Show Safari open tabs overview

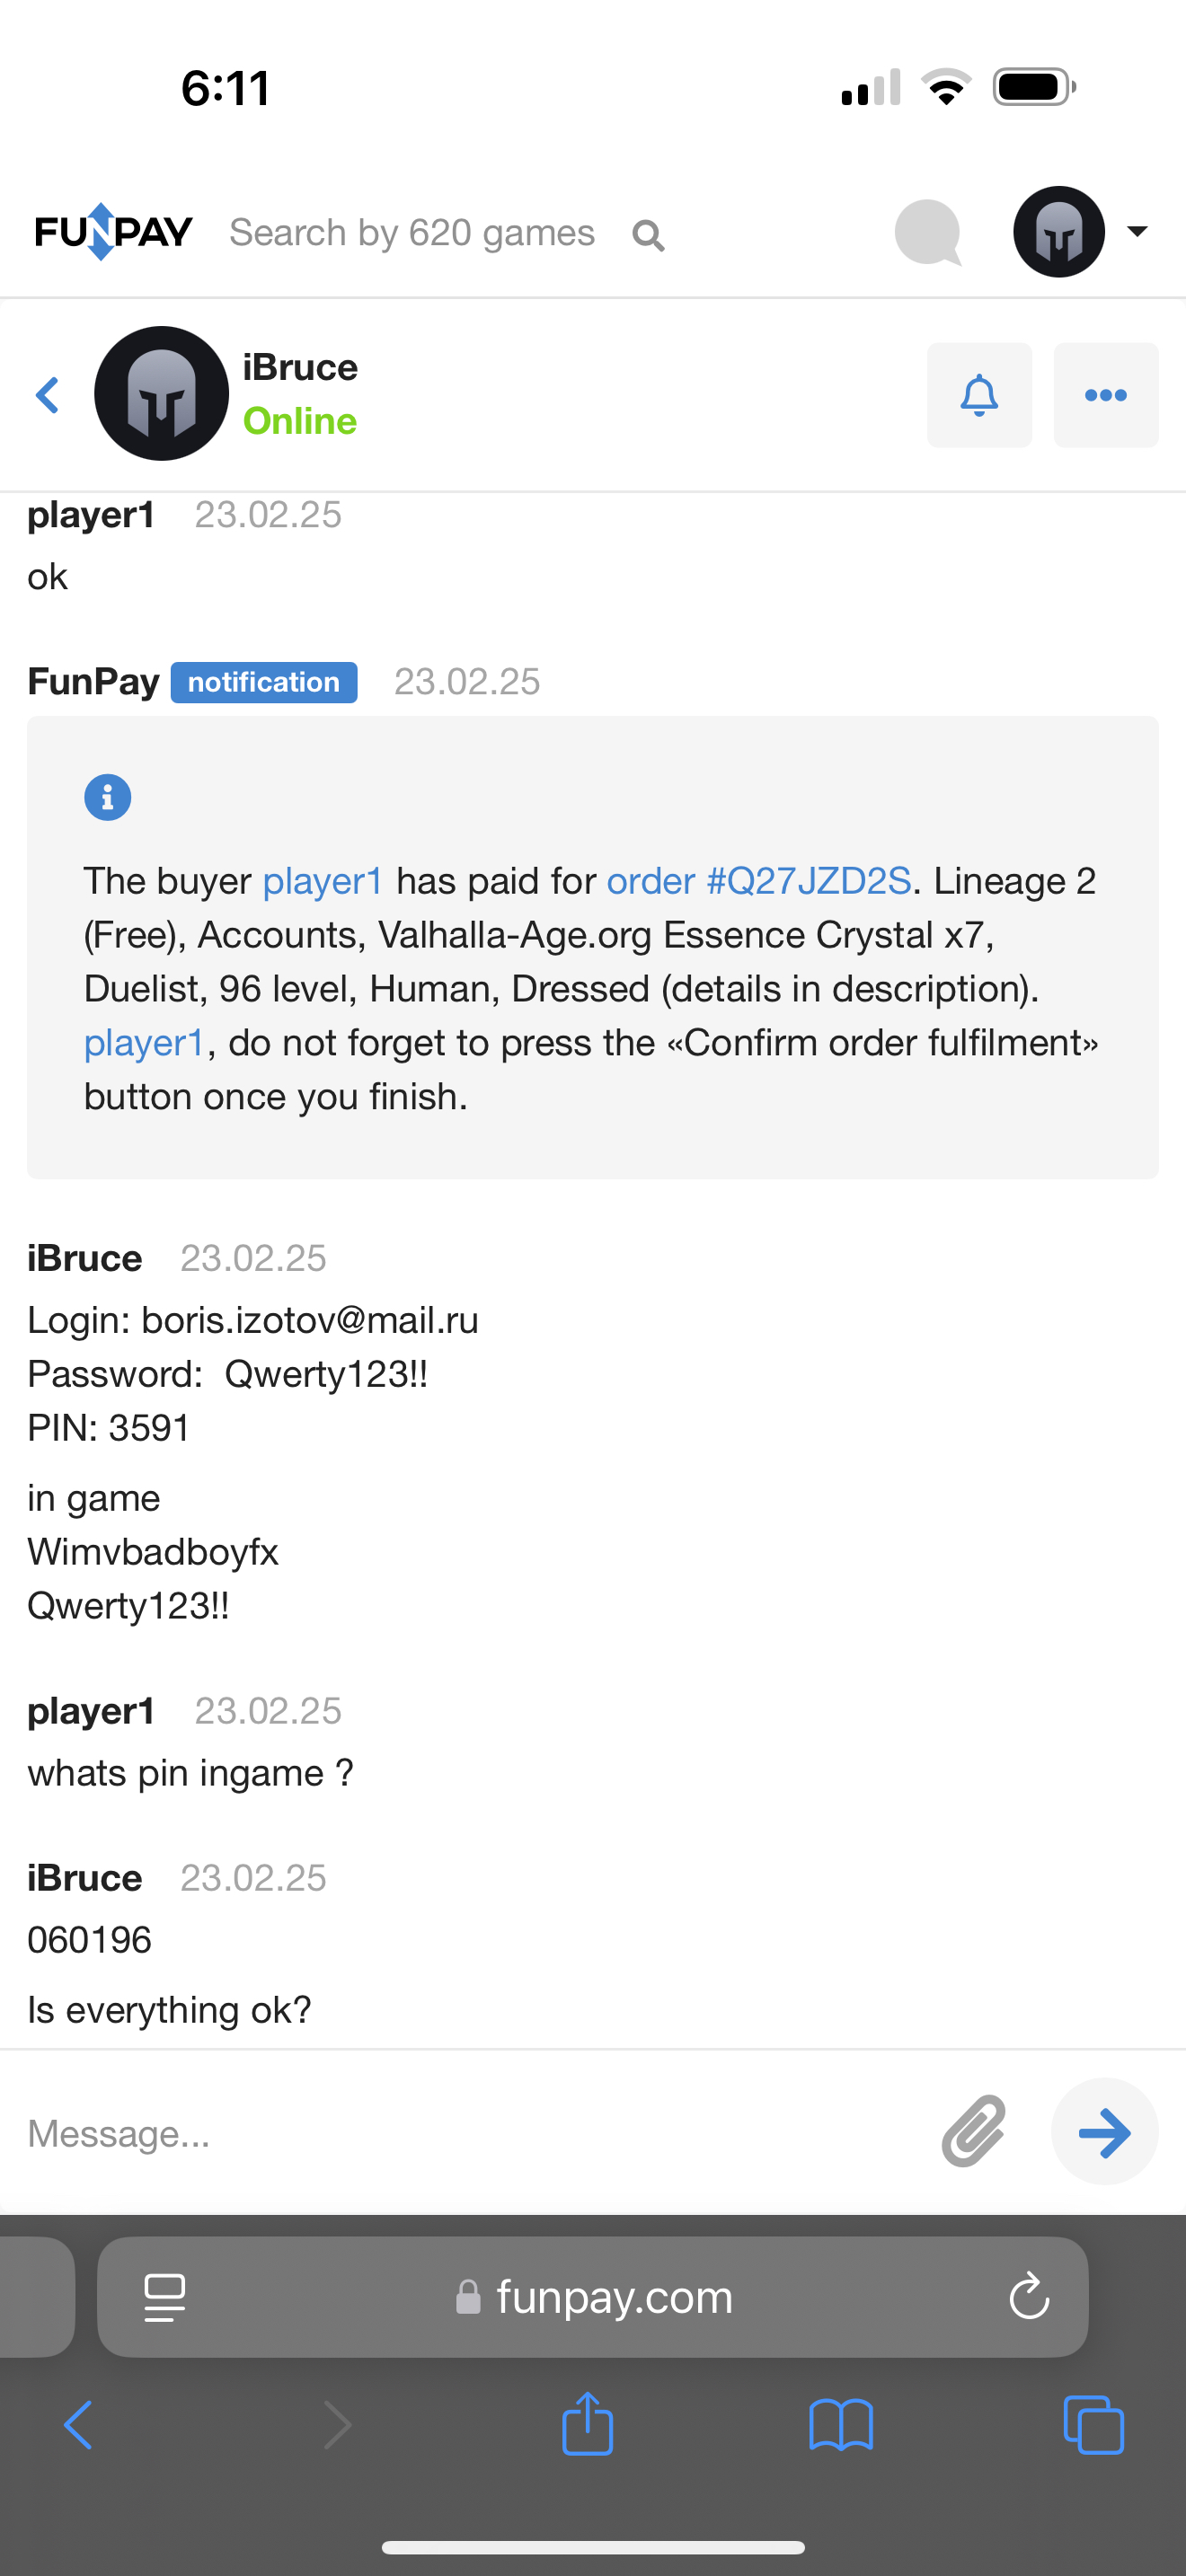coord(1093,2425)
